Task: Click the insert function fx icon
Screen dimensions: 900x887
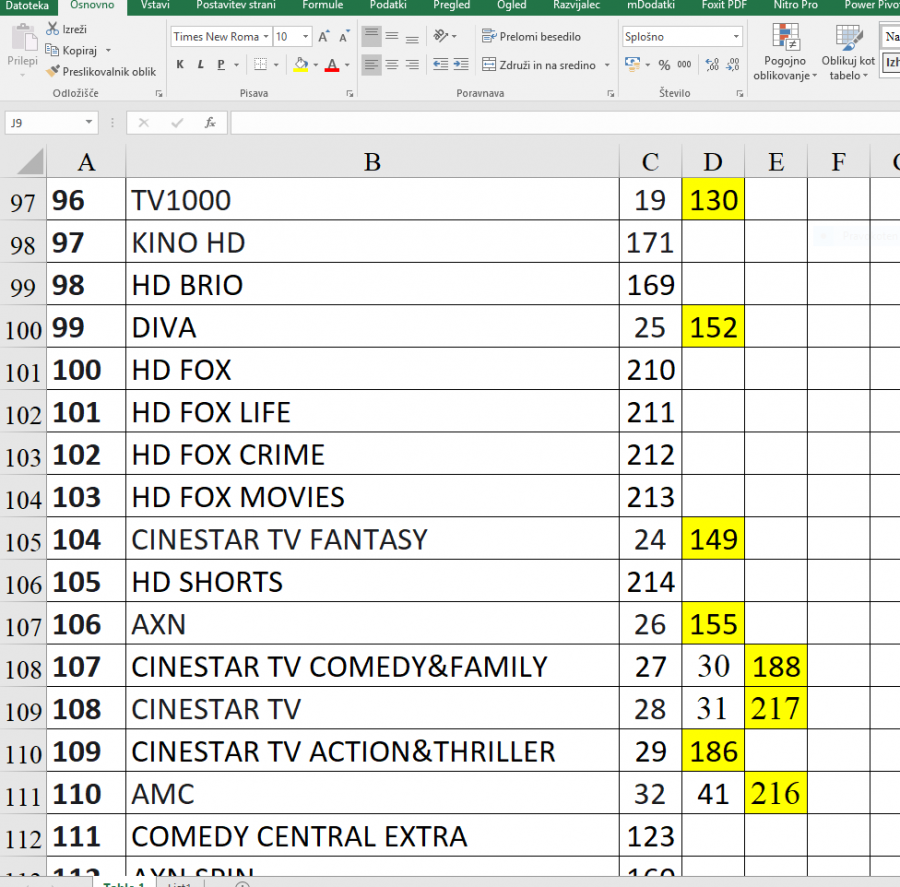Action: [x=210, y=123]
